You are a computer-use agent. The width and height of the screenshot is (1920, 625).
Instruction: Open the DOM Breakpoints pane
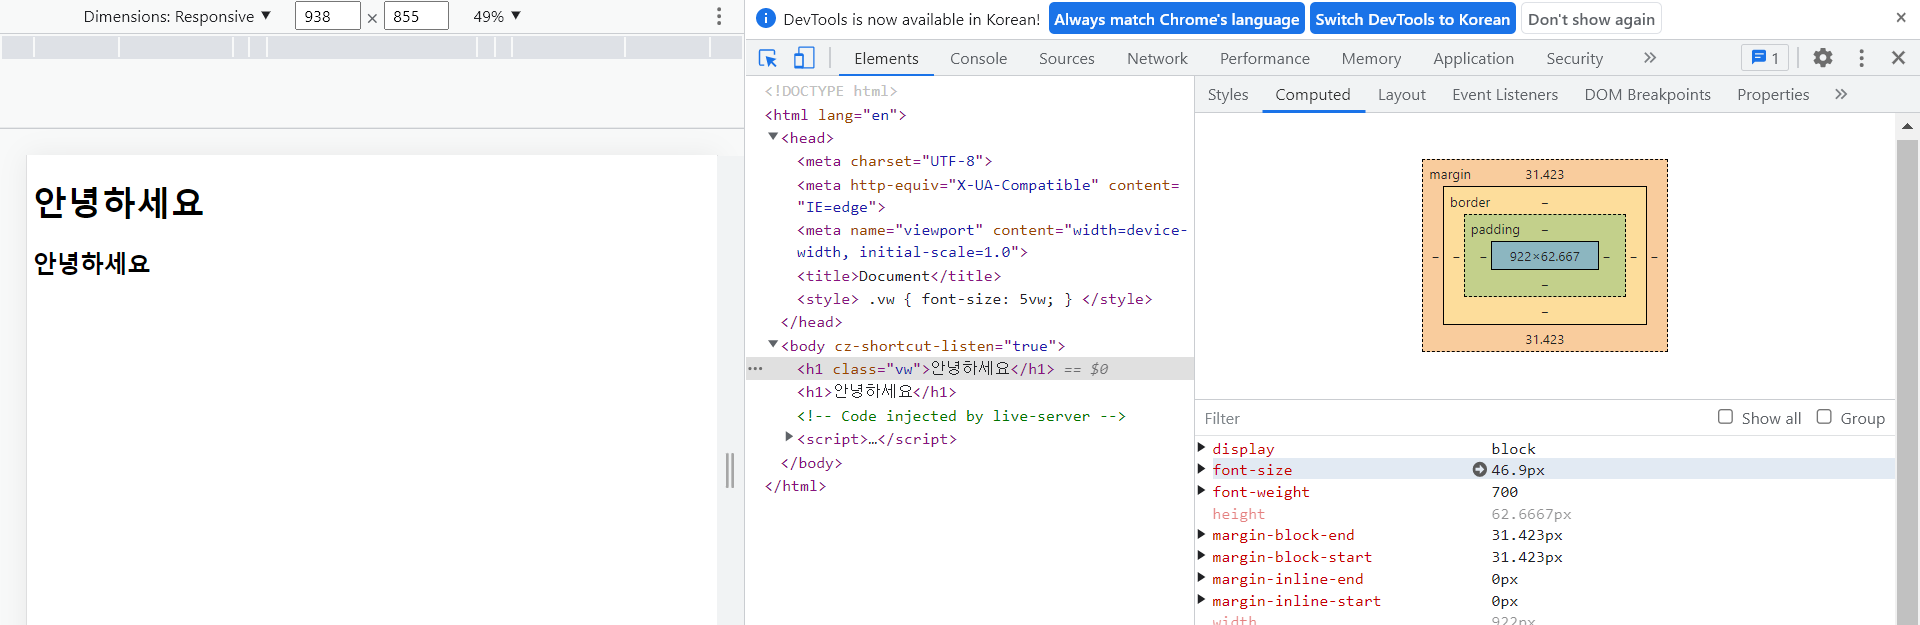[x=1647, y=94]
